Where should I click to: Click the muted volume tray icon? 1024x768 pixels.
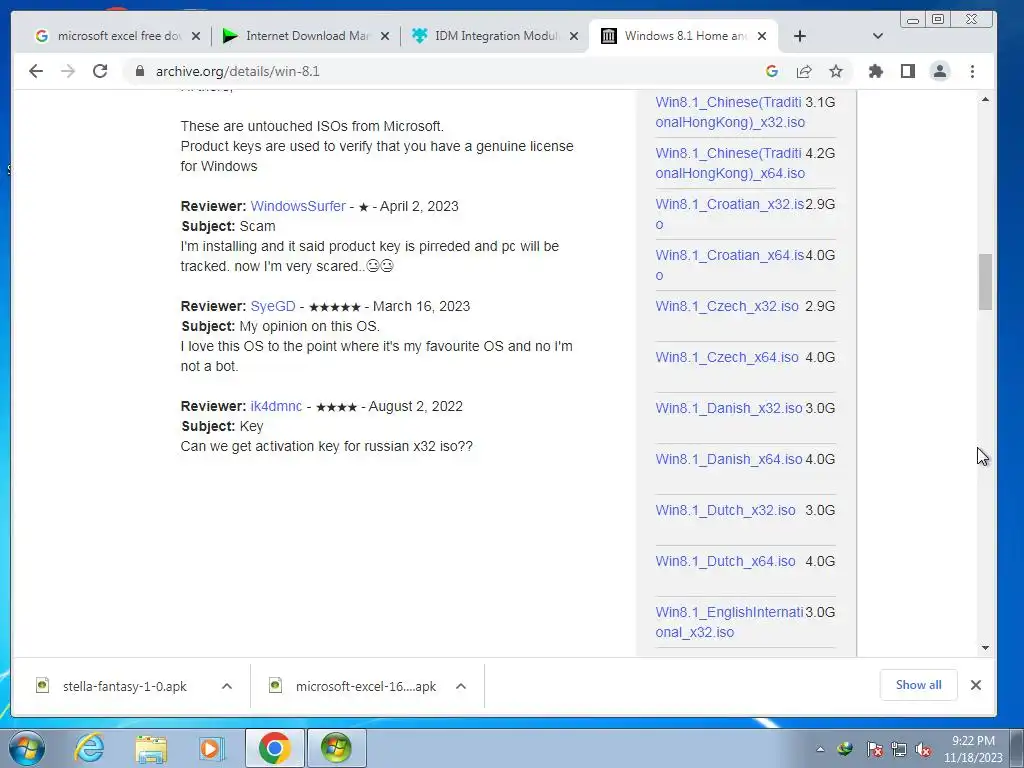tap(923, 749)
